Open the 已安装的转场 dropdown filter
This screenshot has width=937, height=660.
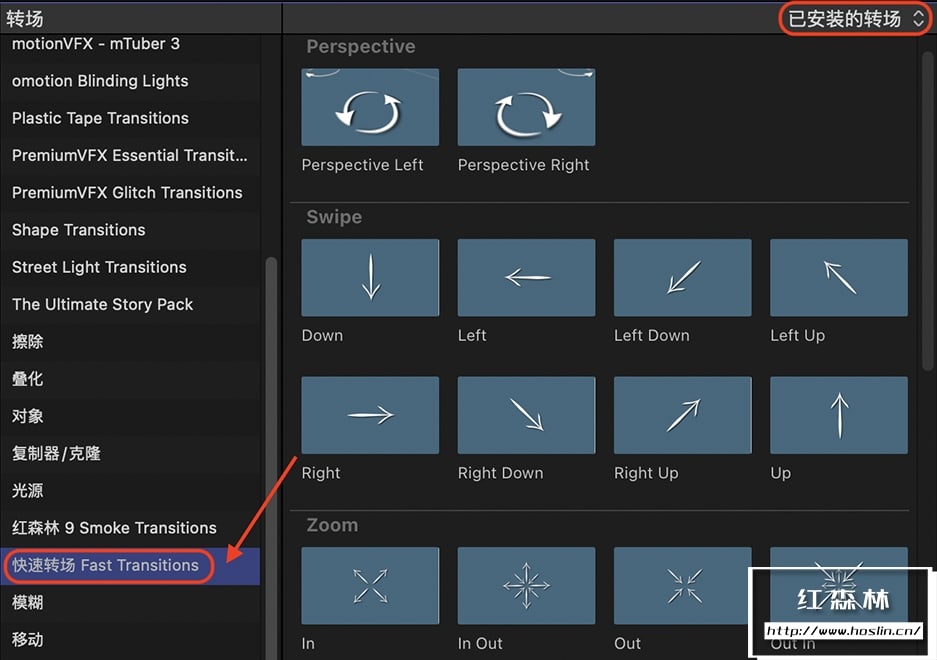855,19
